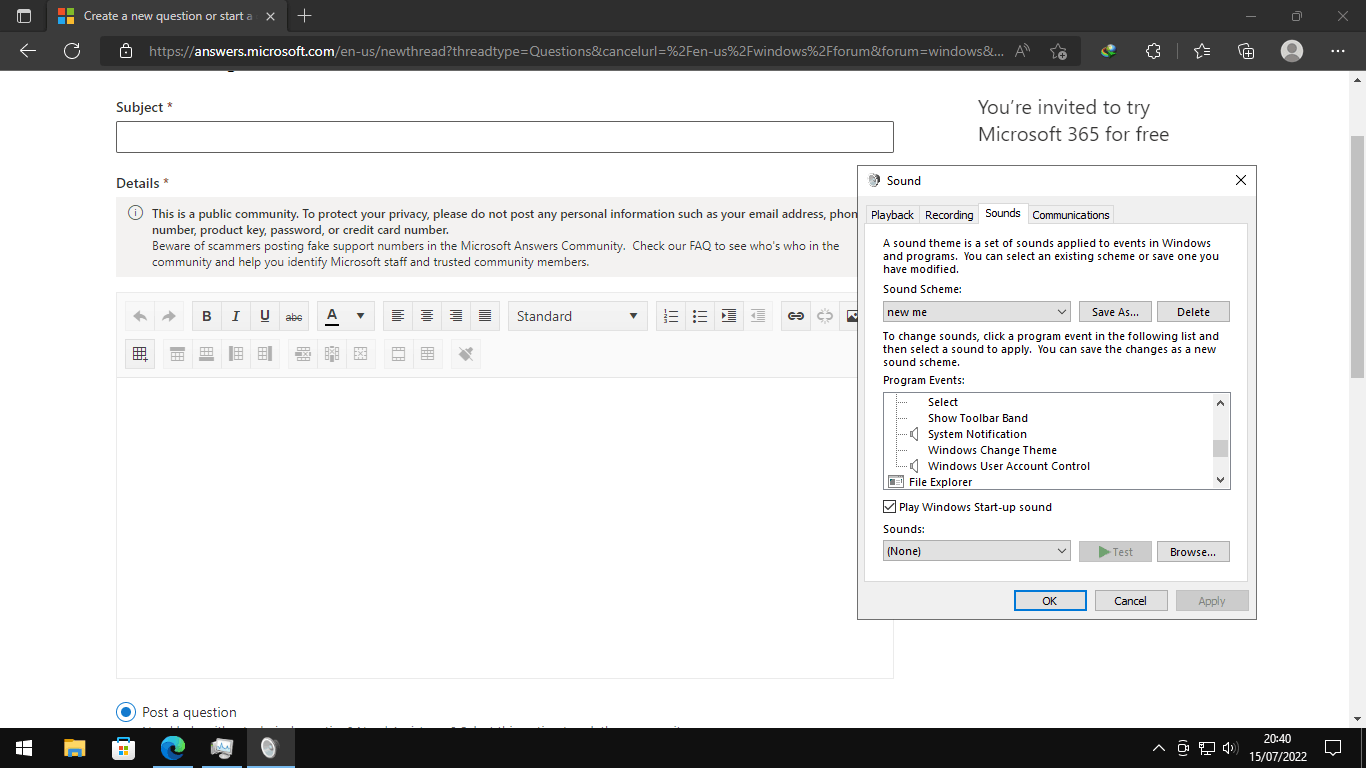Select the Post a question radio button
Image resolution: width=1366 pixels, height=768 pixels.
[124, 711]
